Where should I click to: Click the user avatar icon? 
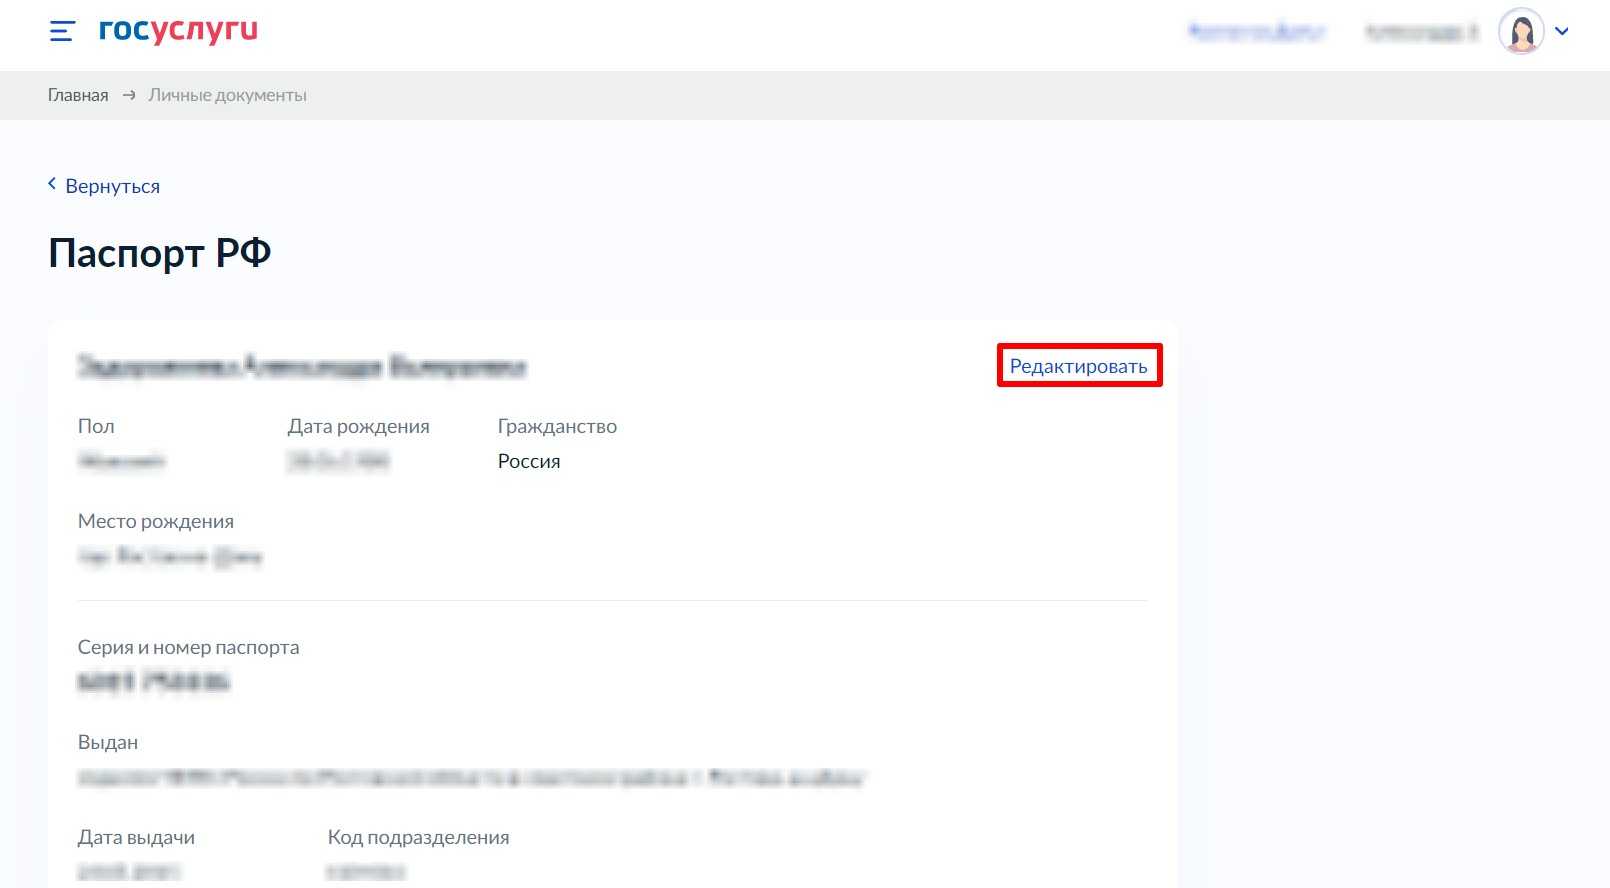(x=1520, y=32)
